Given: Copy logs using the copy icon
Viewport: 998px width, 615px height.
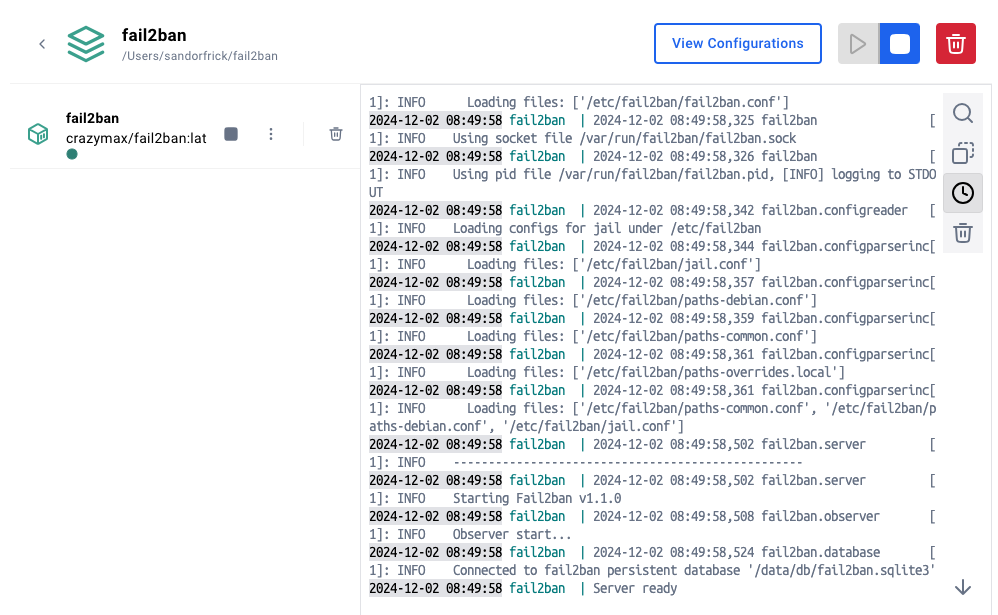Looking at the screenshot, I should click(x=962, y=153).
